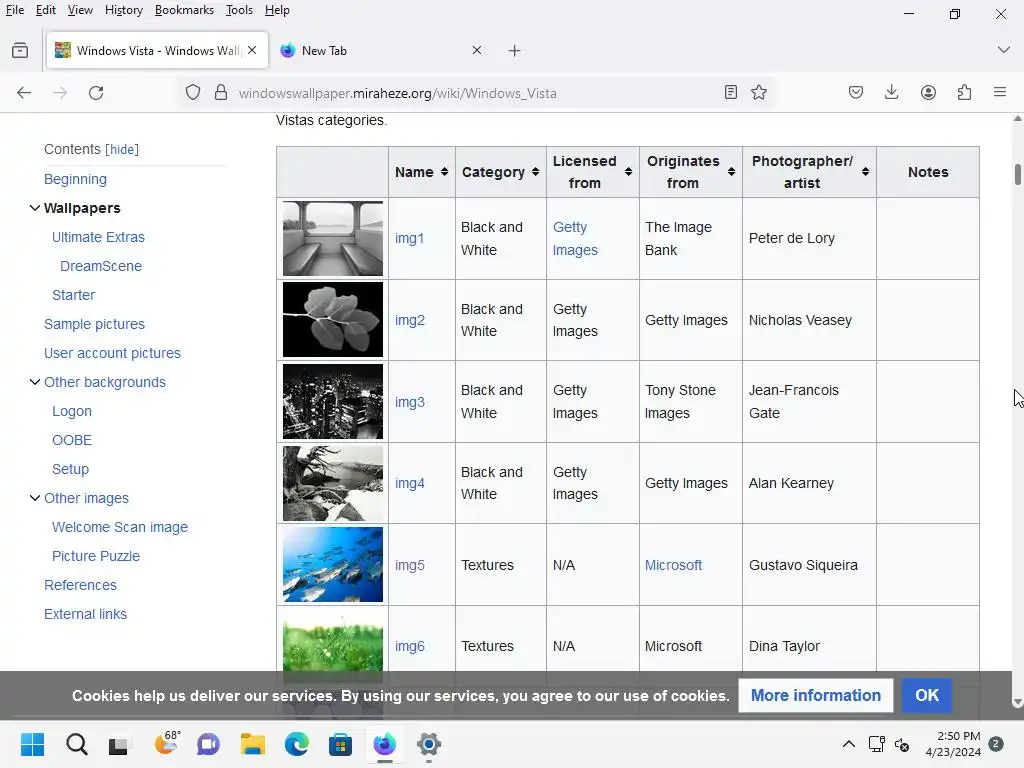The width and height of the screenshot is (1024, 768).
Task: Open the Firefox account icon
Action: pos(928,93)
